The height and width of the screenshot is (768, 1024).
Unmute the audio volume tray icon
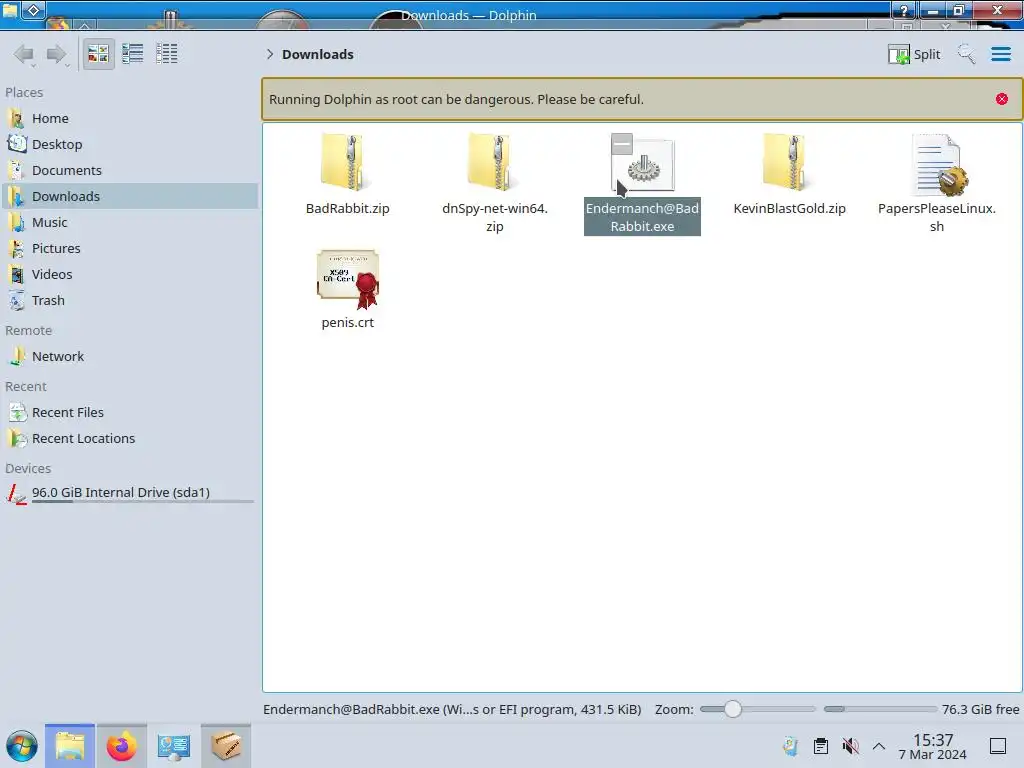pyautogui.click(x=850, y=746)
